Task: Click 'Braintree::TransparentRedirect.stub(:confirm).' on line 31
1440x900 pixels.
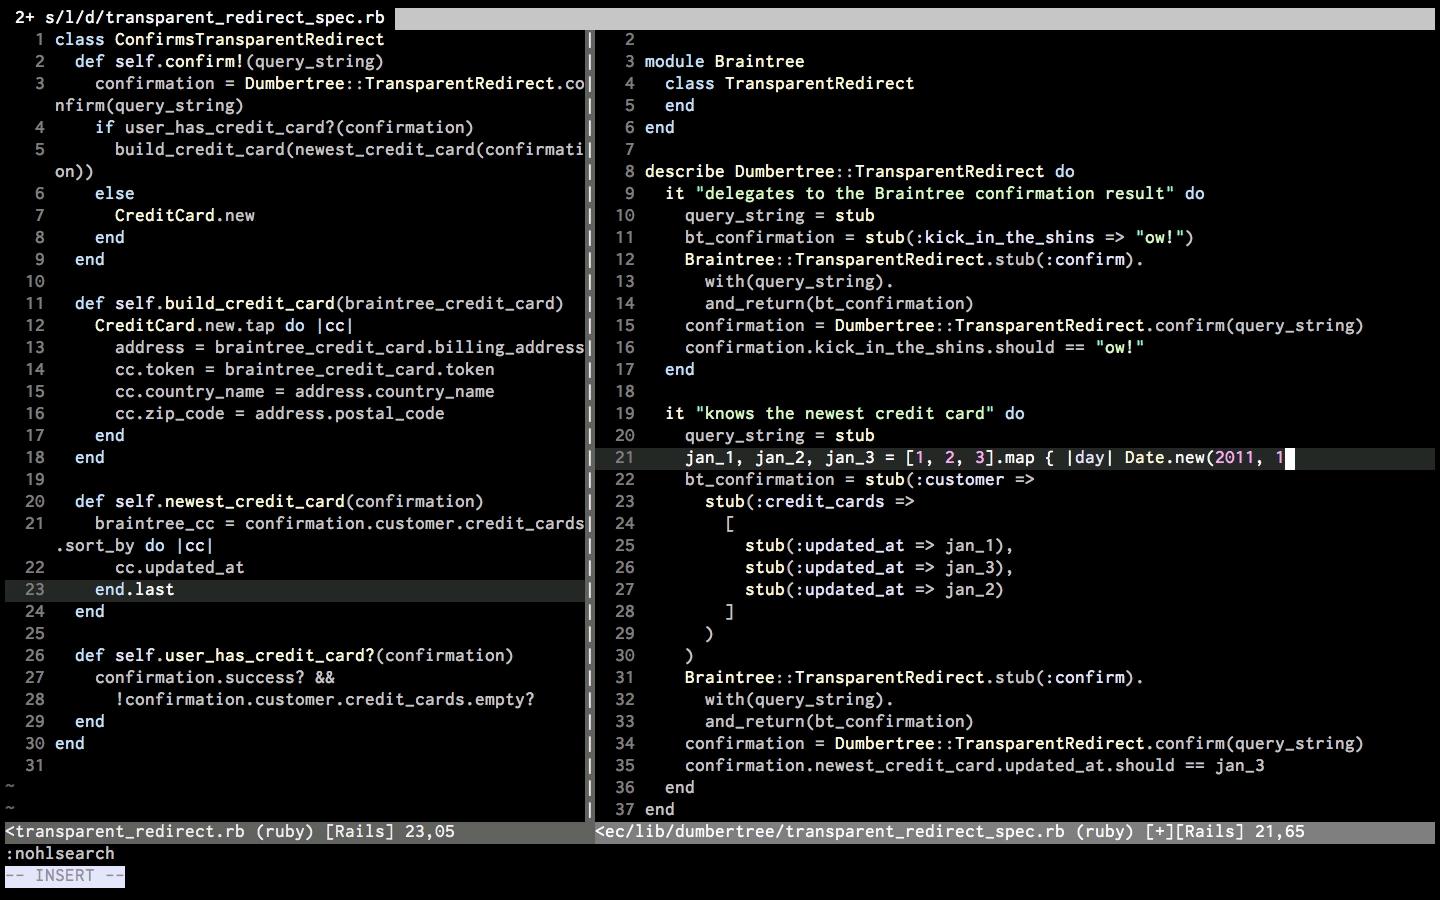Action: click(915, 677)
